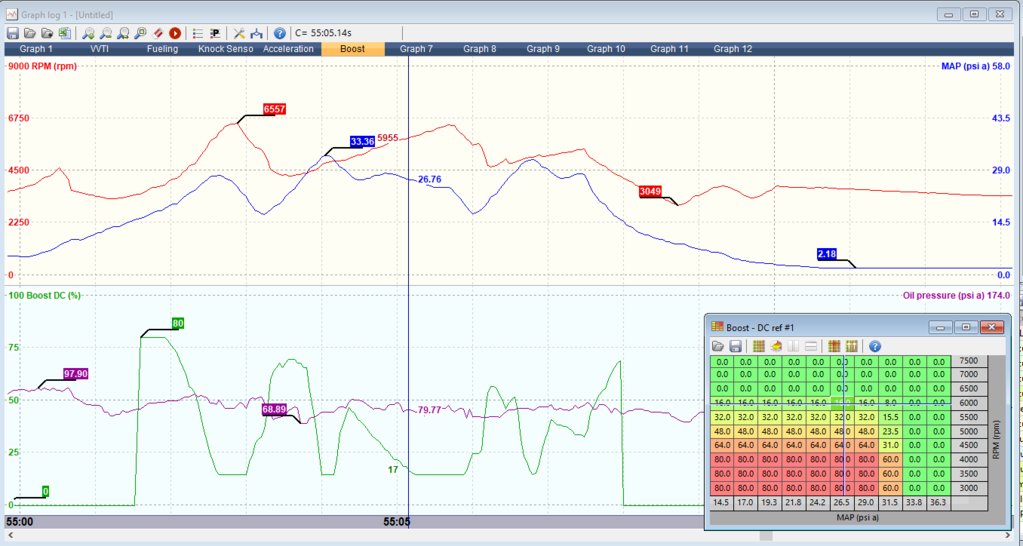Click the horizontal scrollbar thumb at the bottom

(767, 536)
